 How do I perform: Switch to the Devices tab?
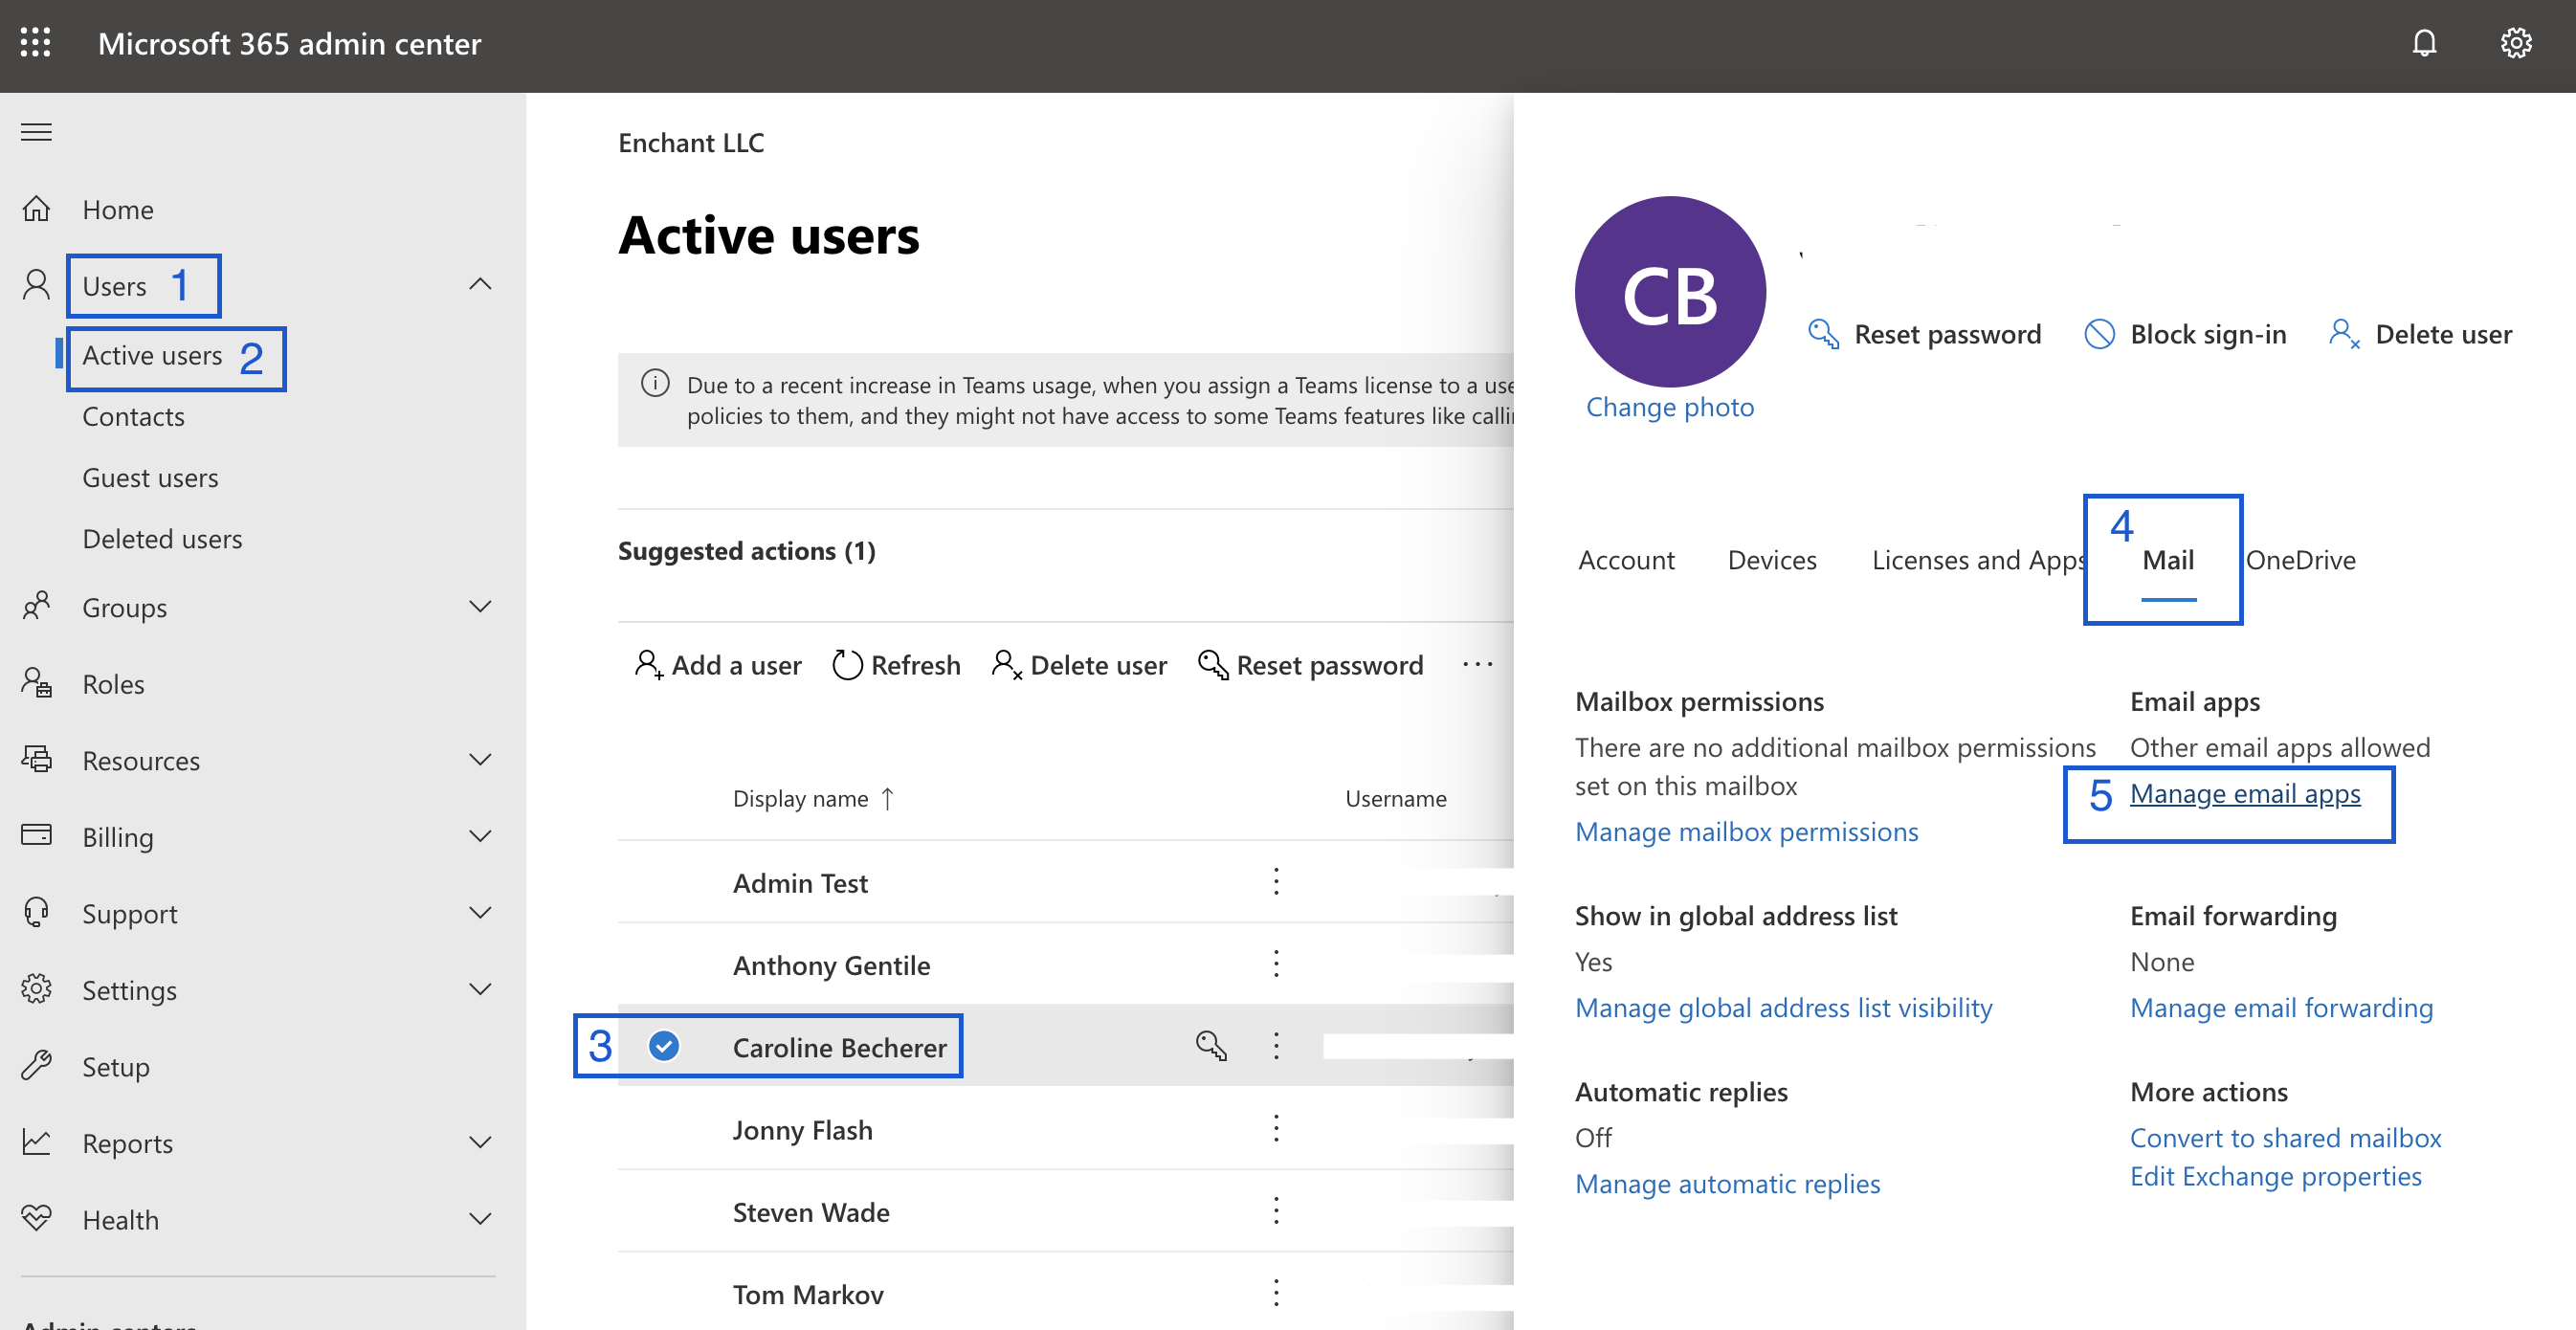coord(1772,560)
